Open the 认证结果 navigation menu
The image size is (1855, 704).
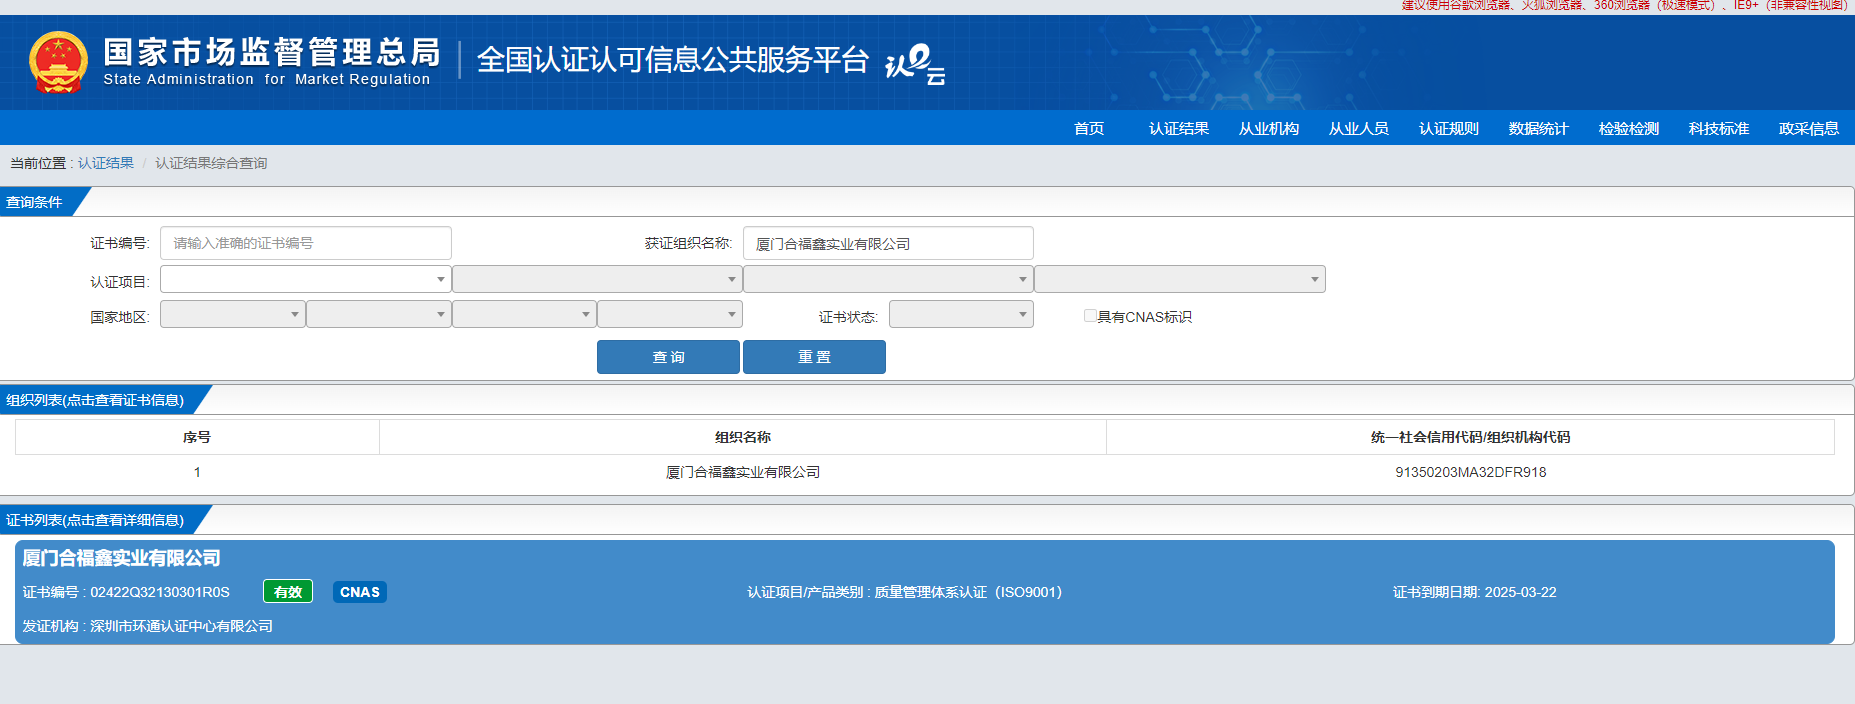click(1179, 128)
